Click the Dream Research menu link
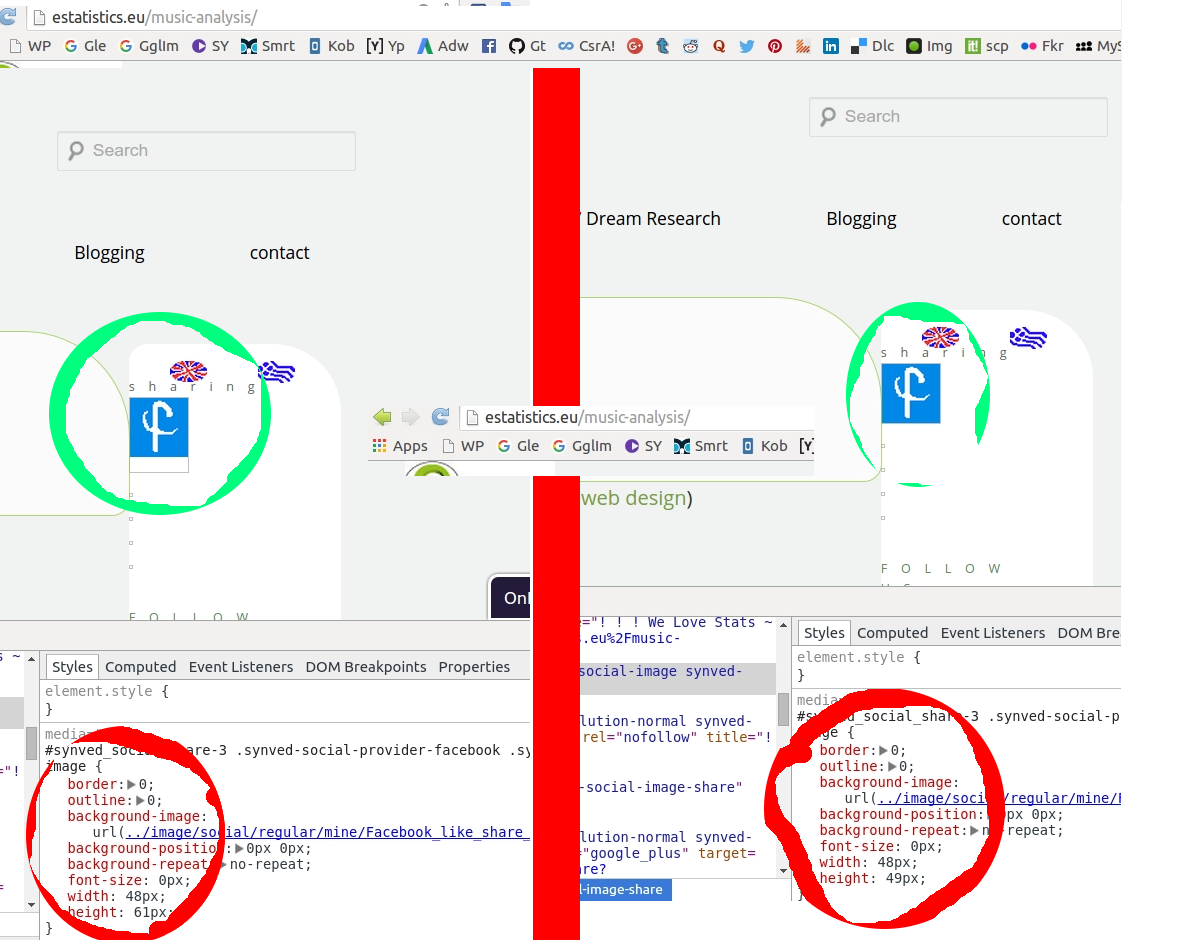 (x=653, y=219)
